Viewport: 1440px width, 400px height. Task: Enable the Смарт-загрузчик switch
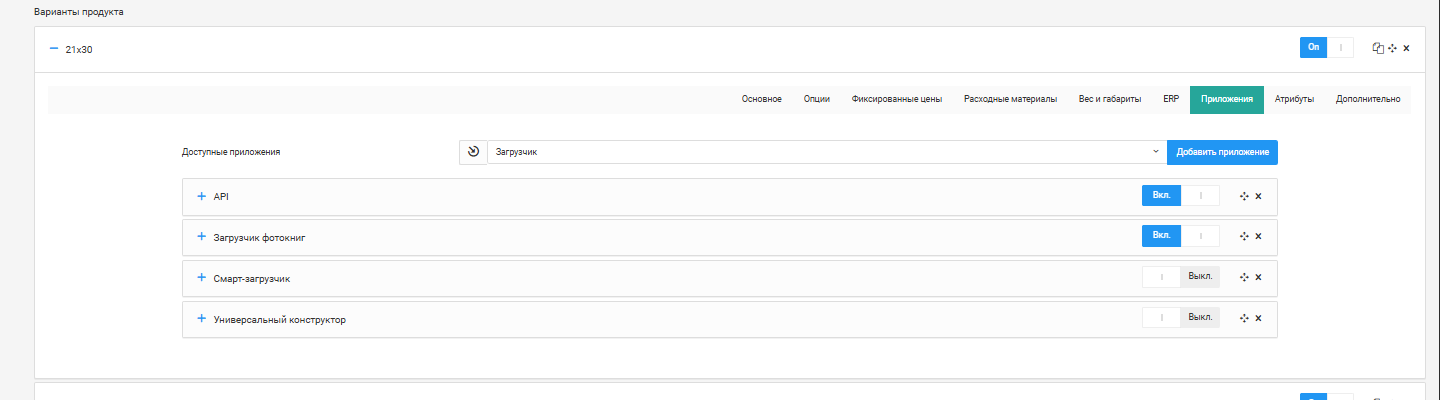1180,277
